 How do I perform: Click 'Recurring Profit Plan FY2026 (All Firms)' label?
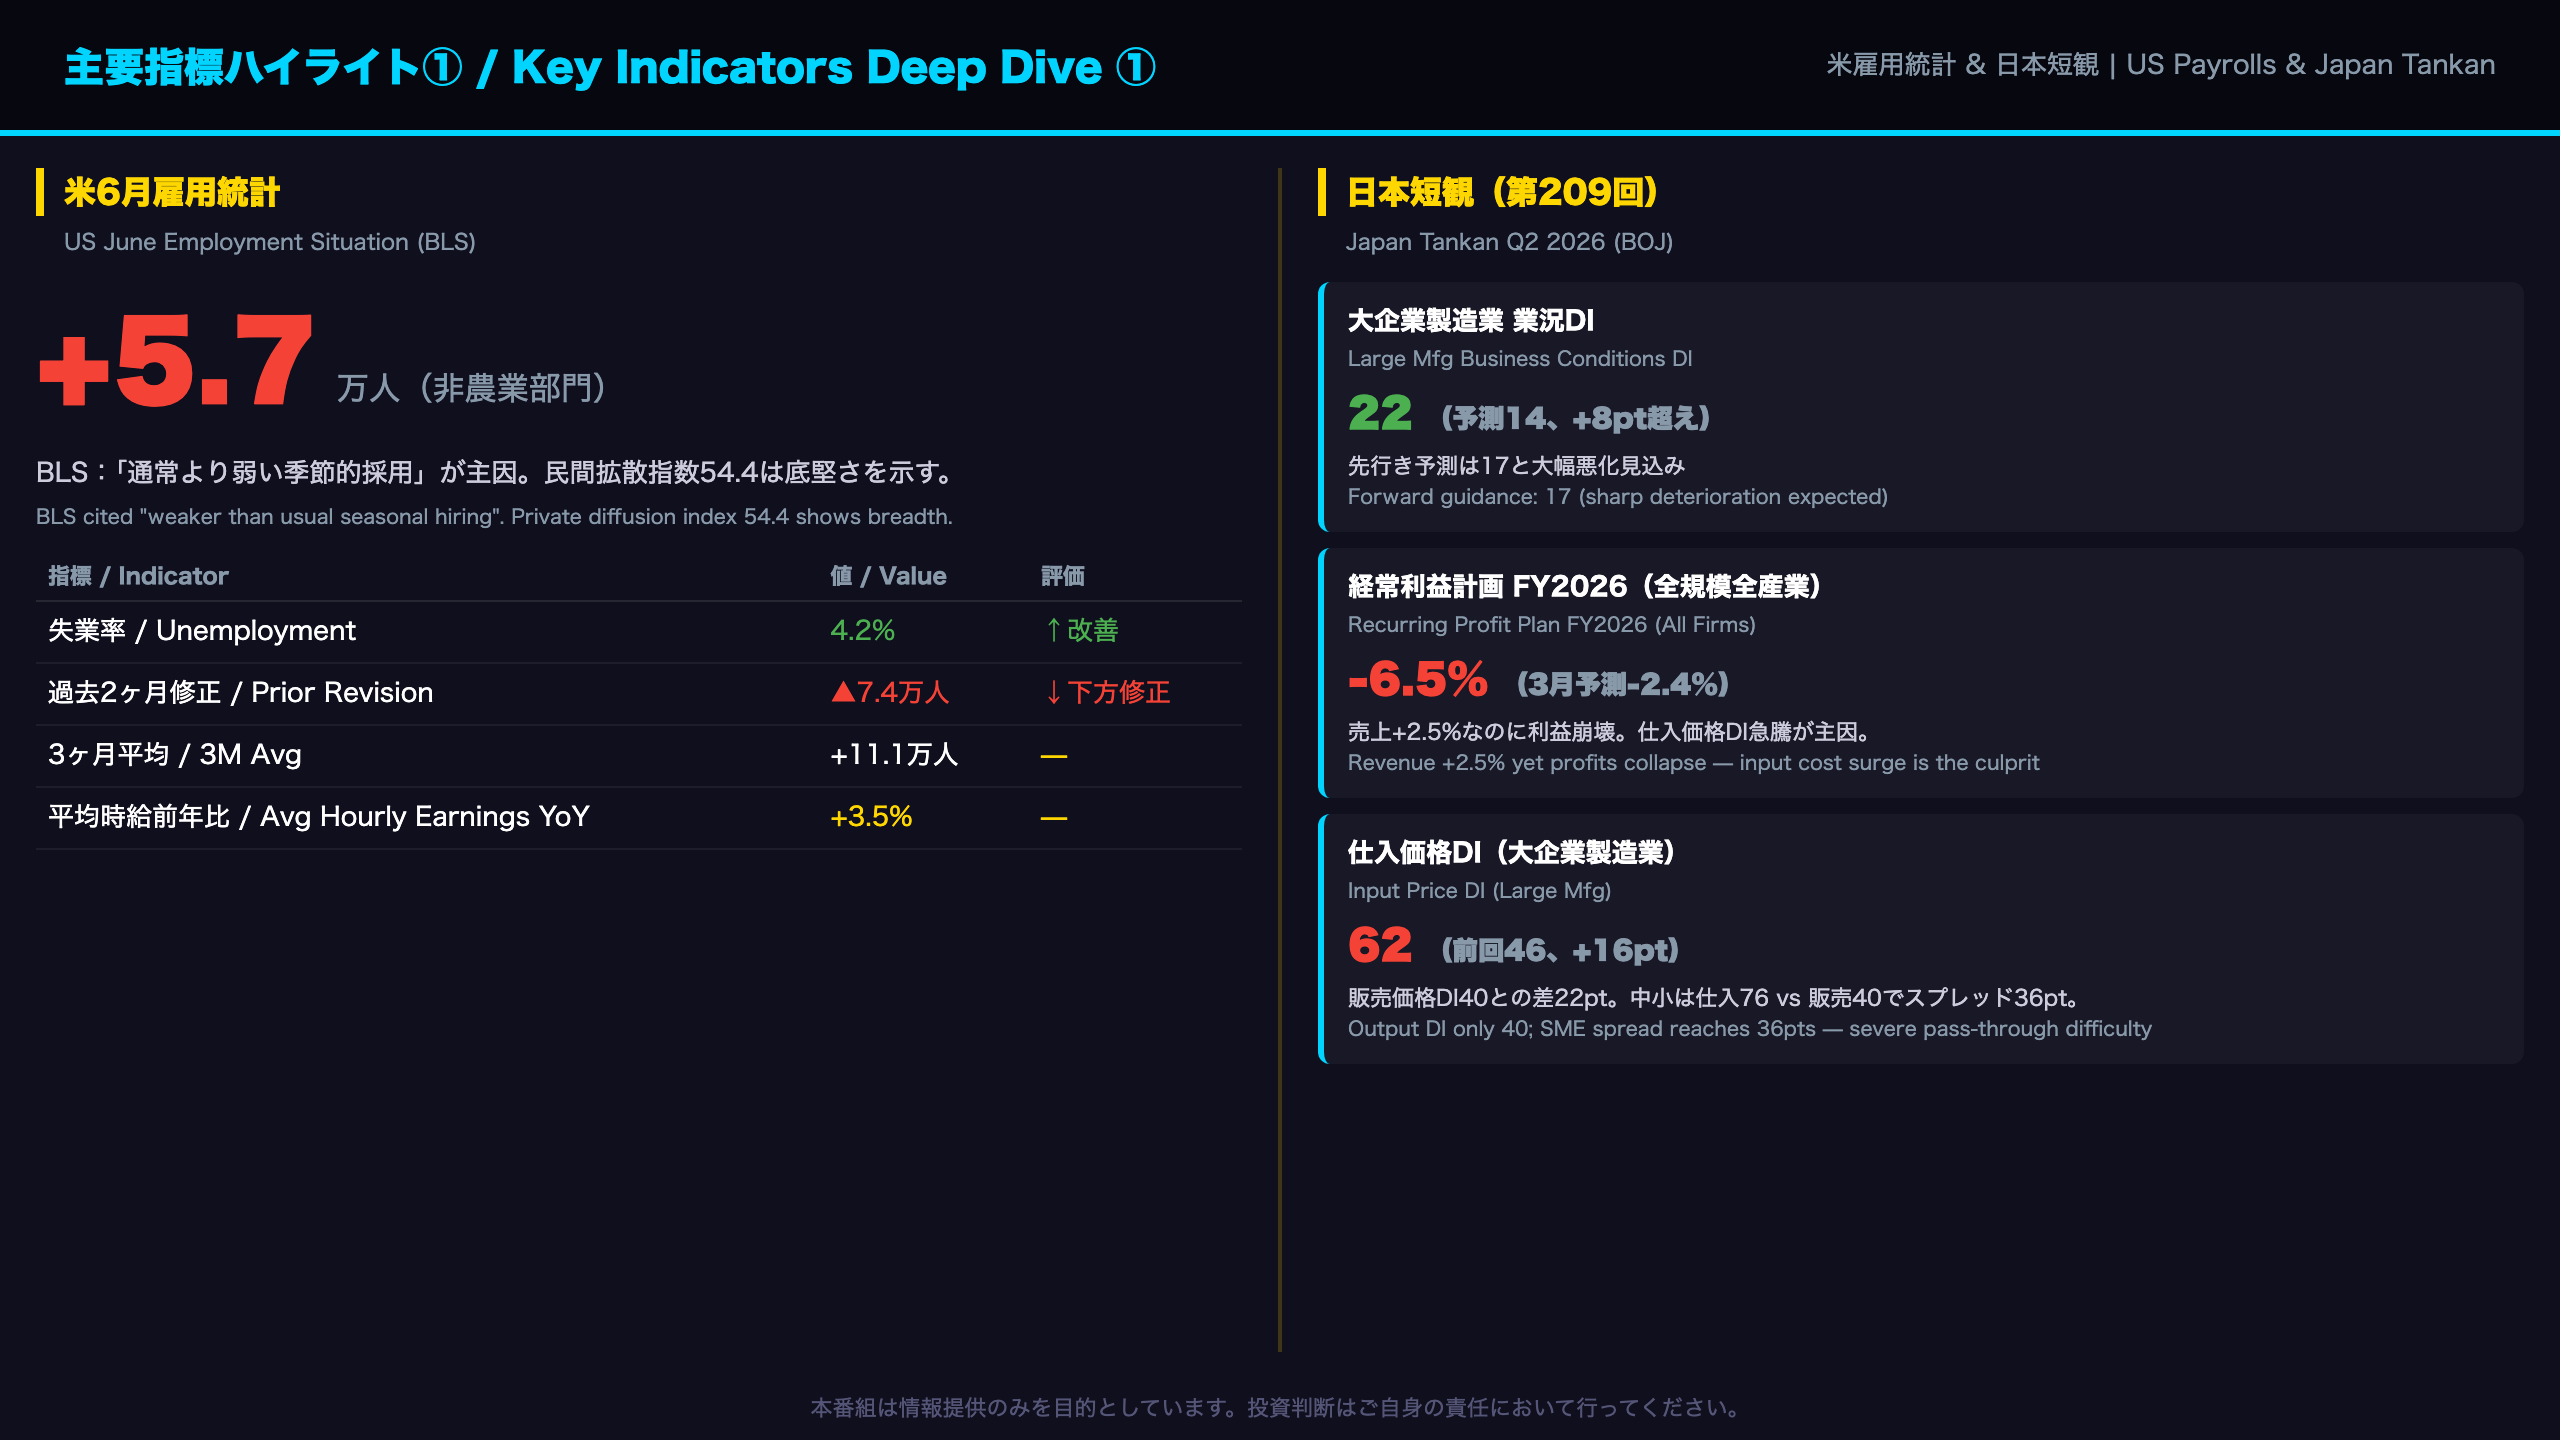(x=1551, y=625)
